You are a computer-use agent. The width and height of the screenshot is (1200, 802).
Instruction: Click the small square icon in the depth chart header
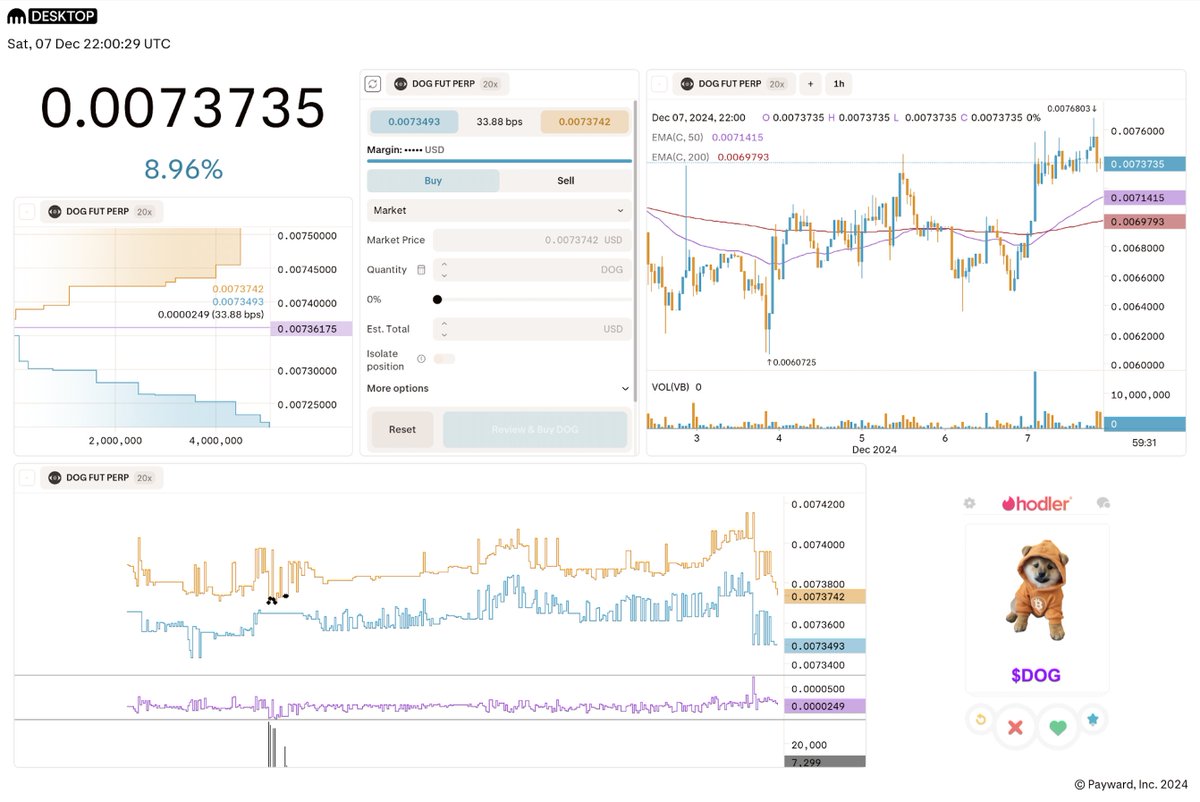27,212
